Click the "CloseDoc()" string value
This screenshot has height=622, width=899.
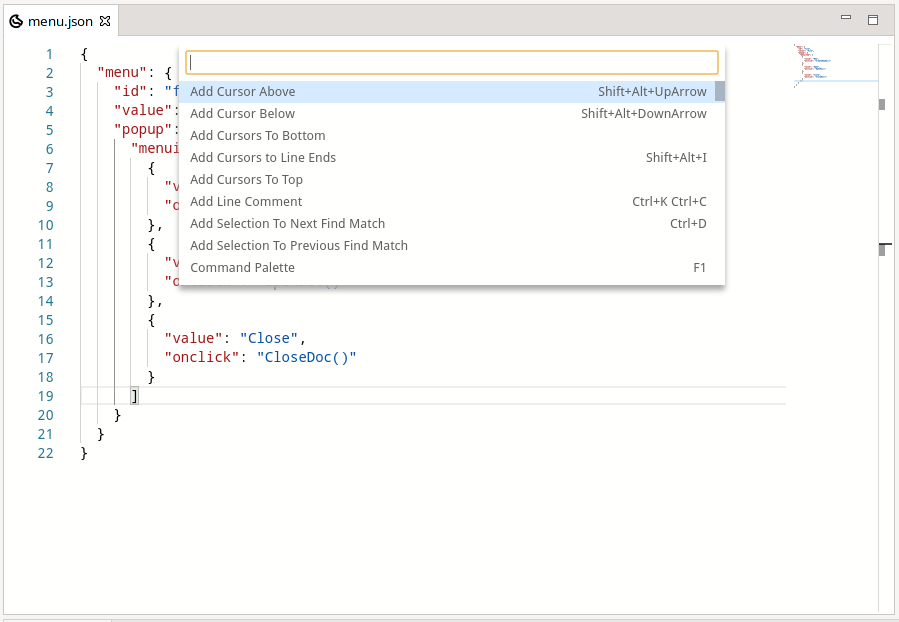[x=306, y=357]
